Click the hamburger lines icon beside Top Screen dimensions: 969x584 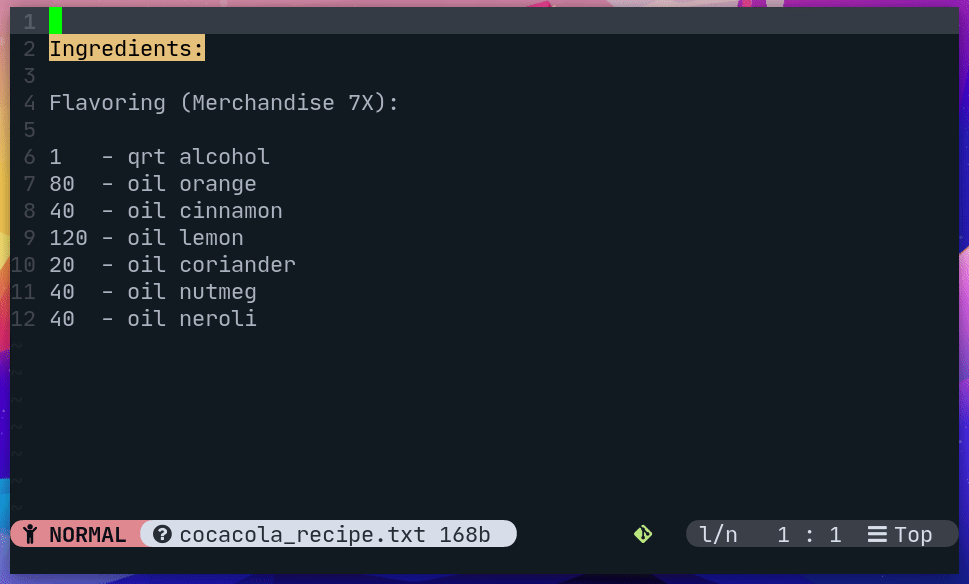pyautogui.click(x=877, y=534)
